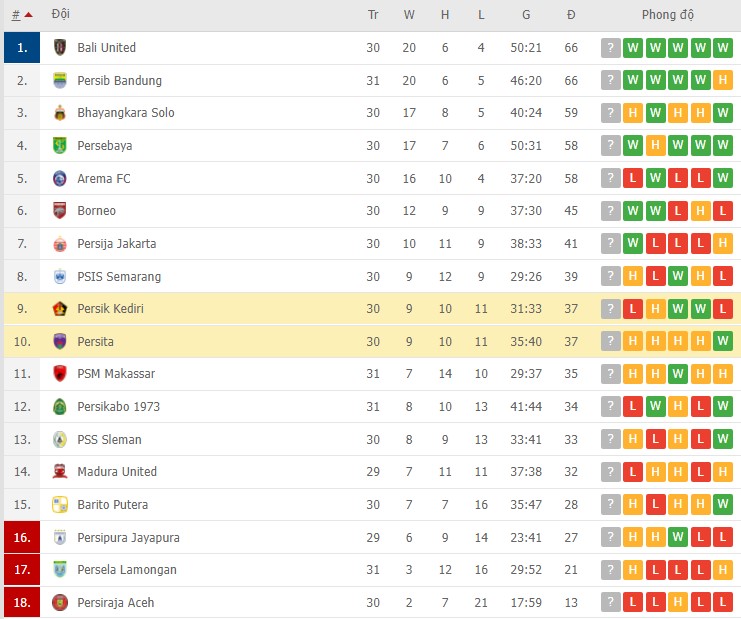Screen dimensions: 741x619
Task: Click the Persebaya team logo
Action: (60, 146)
